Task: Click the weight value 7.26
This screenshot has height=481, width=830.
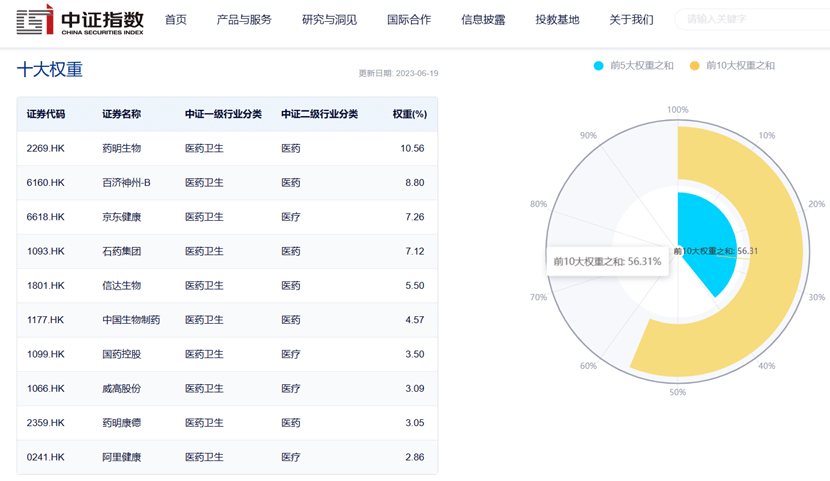Action: click(415, 217)
